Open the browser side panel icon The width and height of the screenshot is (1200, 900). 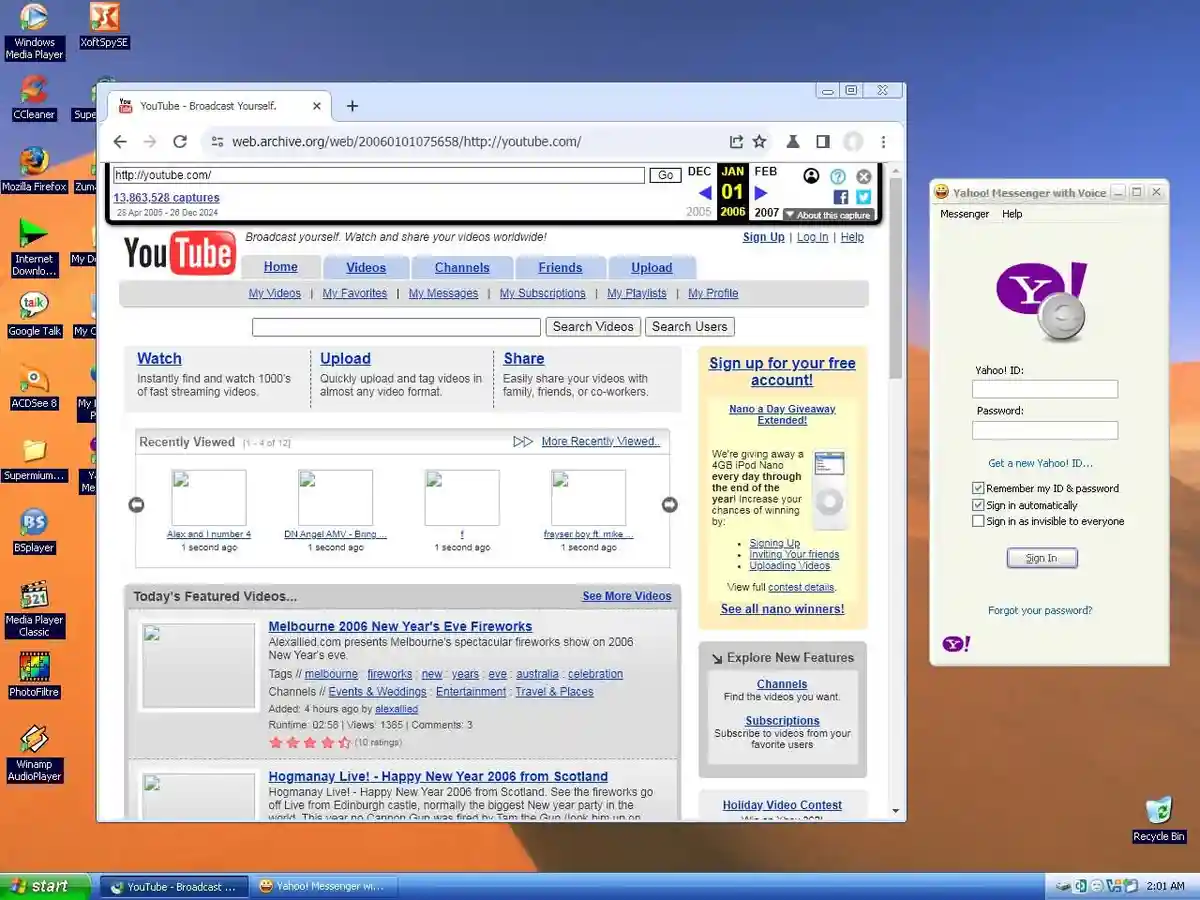pyautogui.click(x=823, y=142)
